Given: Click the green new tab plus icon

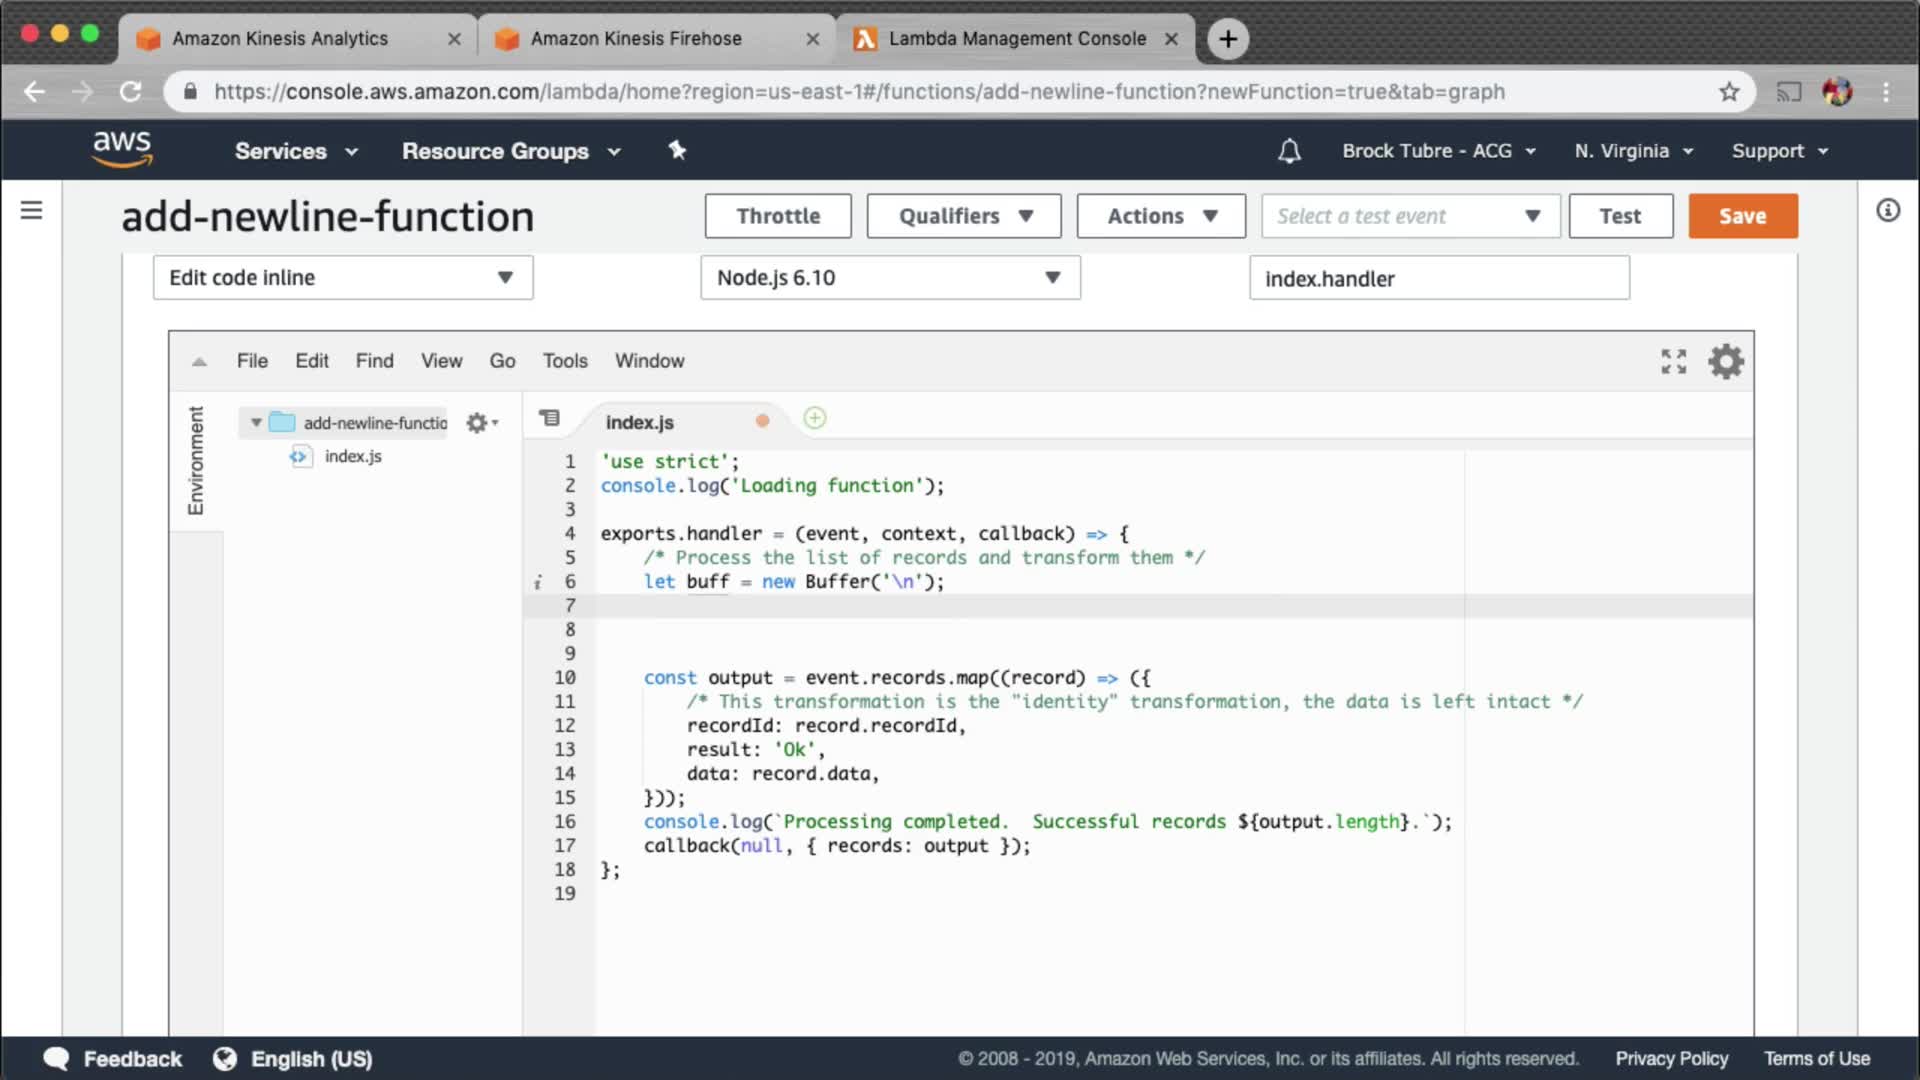Looking at the screenshot, I should pos(815,418).
